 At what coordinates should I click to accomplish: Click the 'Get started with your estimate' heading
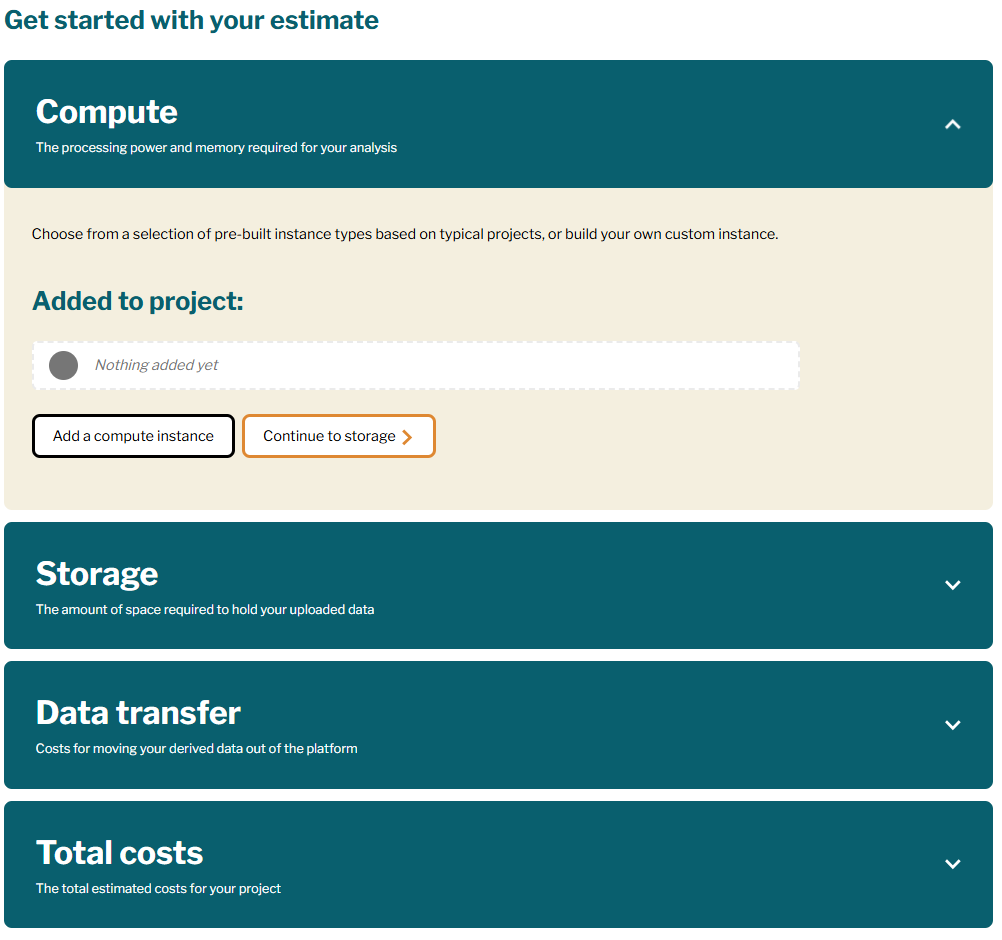(x=192, y=20)
